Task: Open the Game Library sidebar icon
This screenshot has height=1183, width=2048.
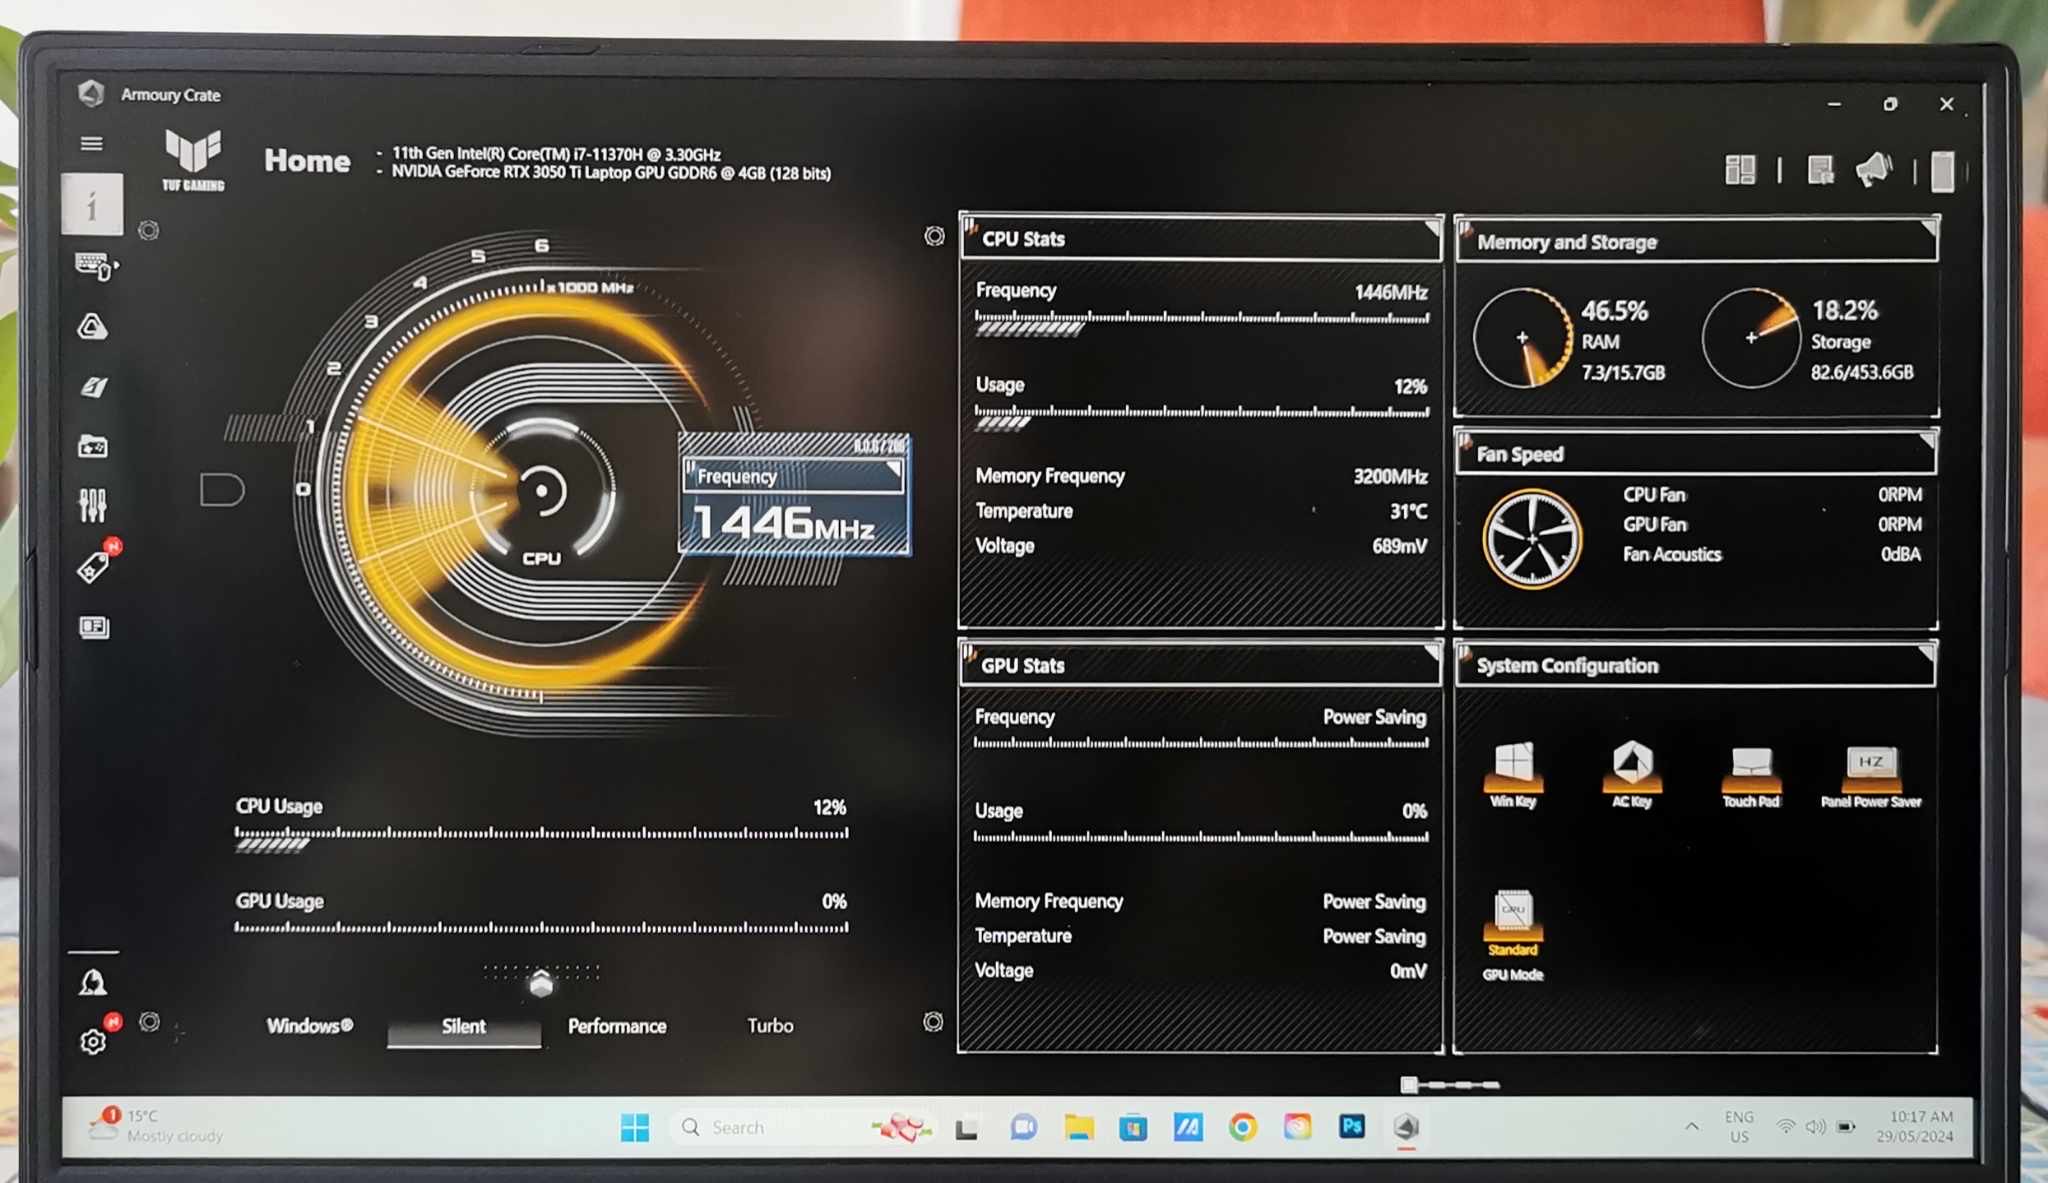Action: (x=93, y=446)
